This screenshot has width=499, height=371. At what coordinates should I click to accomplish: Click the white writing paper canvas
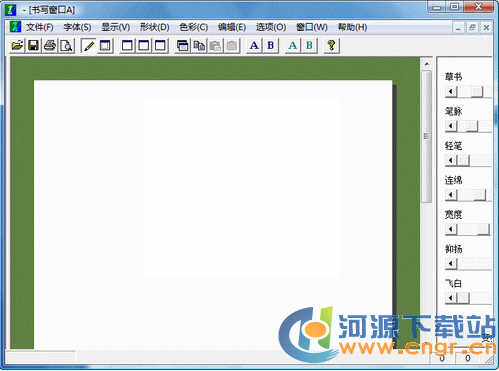point(213,213)
